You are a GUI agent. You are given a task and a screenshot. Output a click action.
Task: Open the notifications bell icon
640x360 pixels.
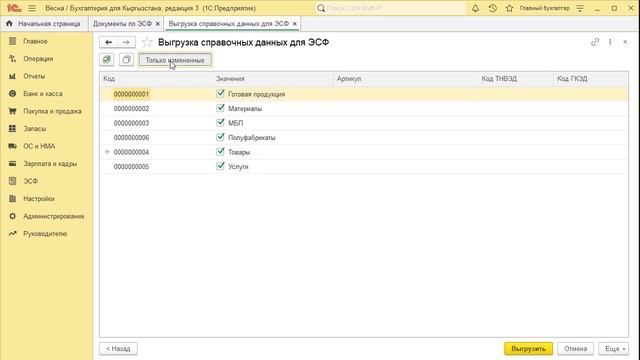pyautogui.click(x=475, y=8)
